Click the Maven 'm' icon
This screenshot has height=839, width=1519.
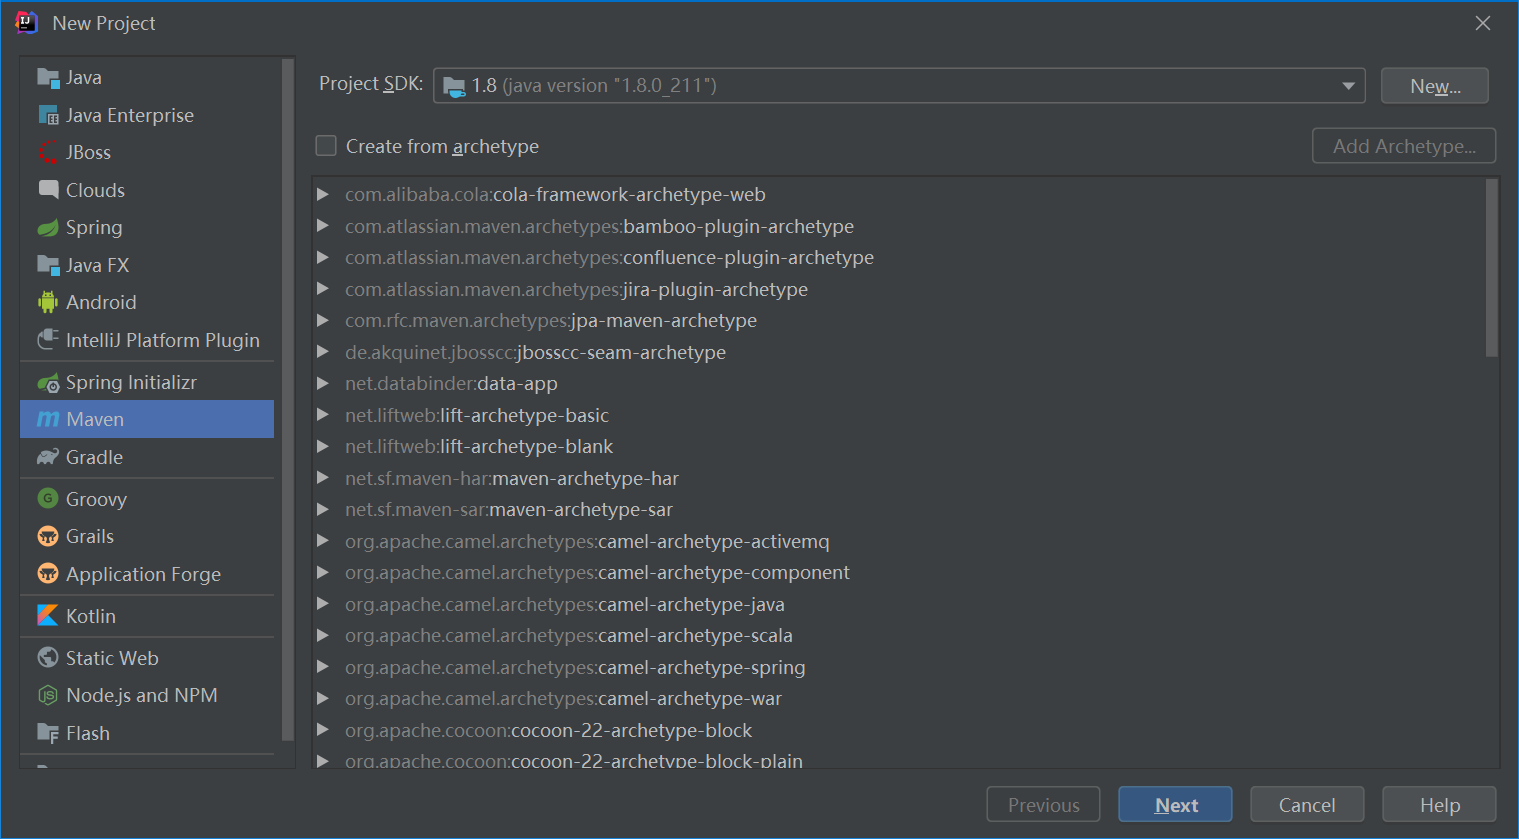(x=48, y=419)
